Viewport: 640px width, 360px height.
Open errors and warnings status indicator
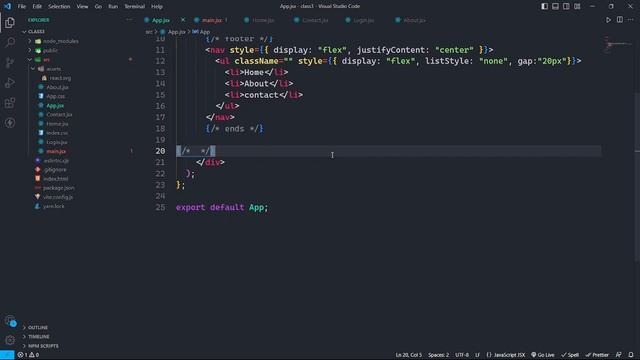(28, 355)
